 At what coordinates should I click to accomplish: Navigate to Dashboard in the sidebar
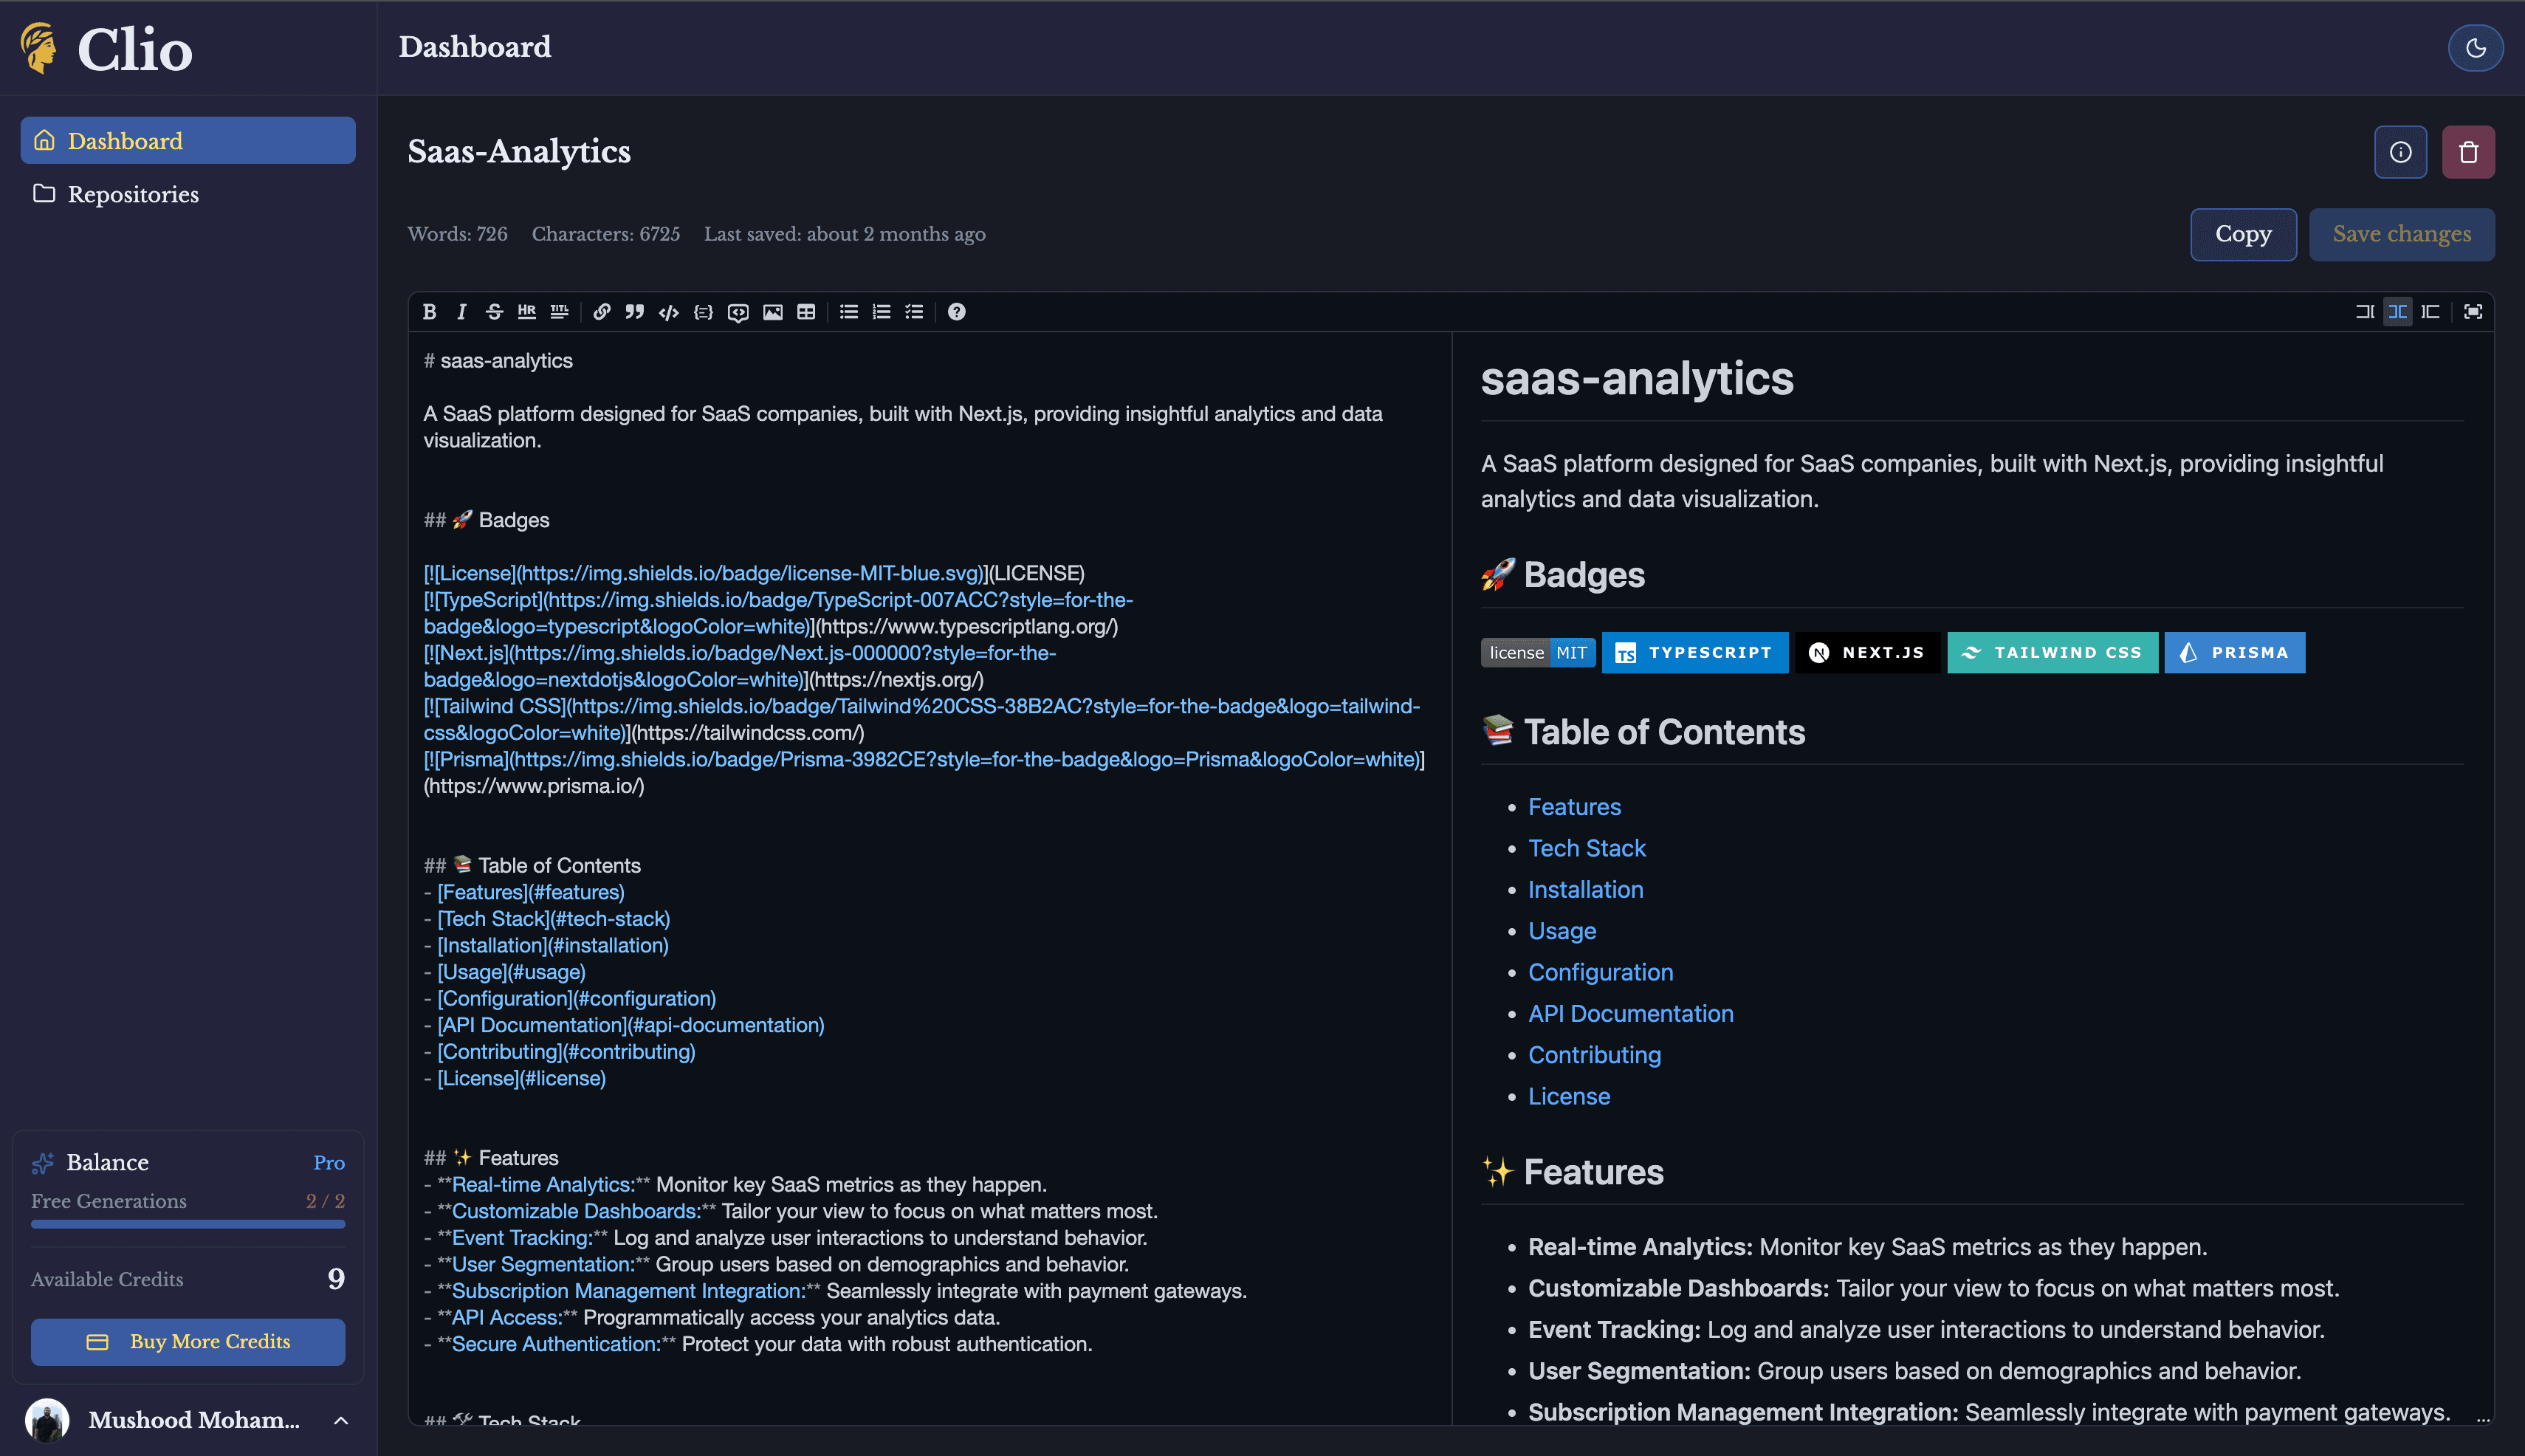coord(124,140)
